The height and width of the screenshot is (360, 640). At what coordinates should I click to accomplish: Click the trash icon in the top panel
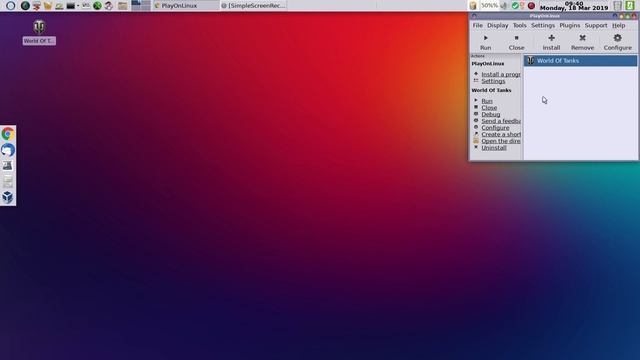[618, 6]
